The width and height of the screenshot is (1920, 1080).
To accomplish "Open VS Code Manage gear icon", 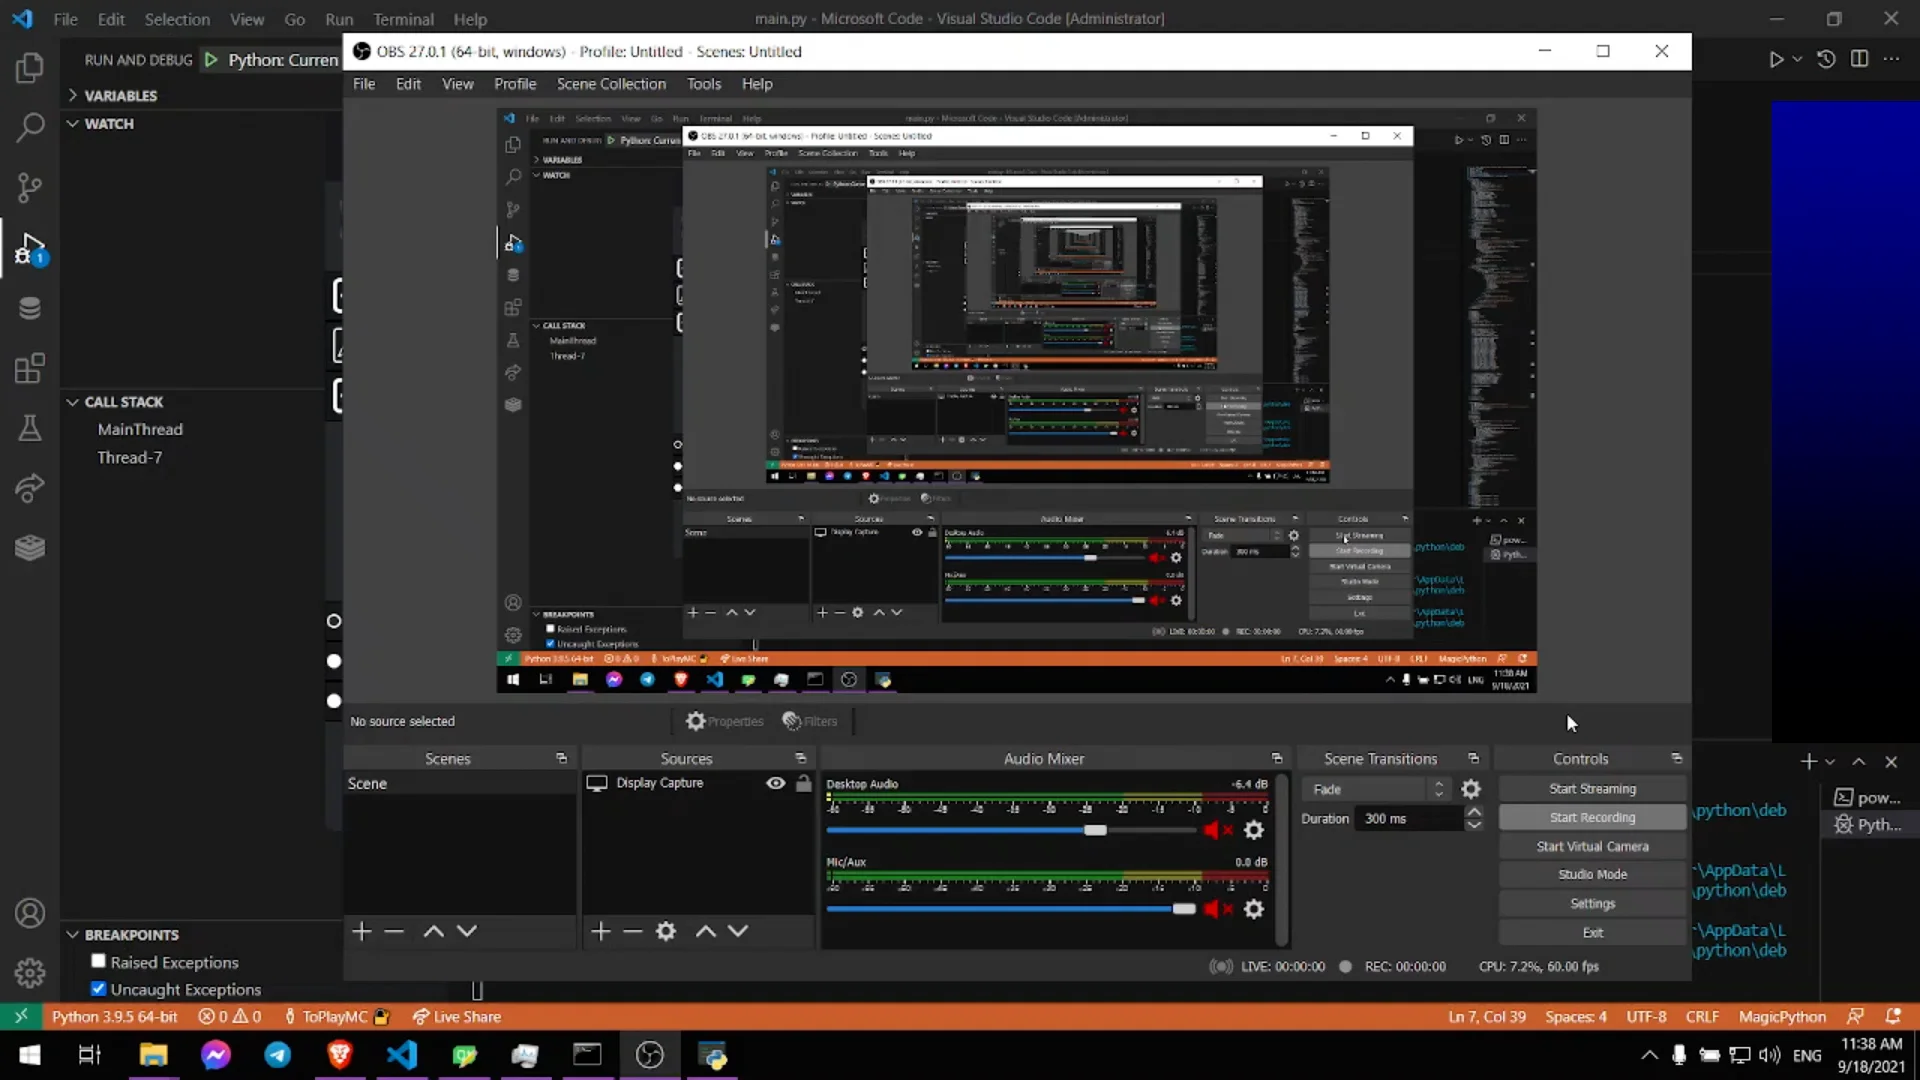I will [30, 972].
